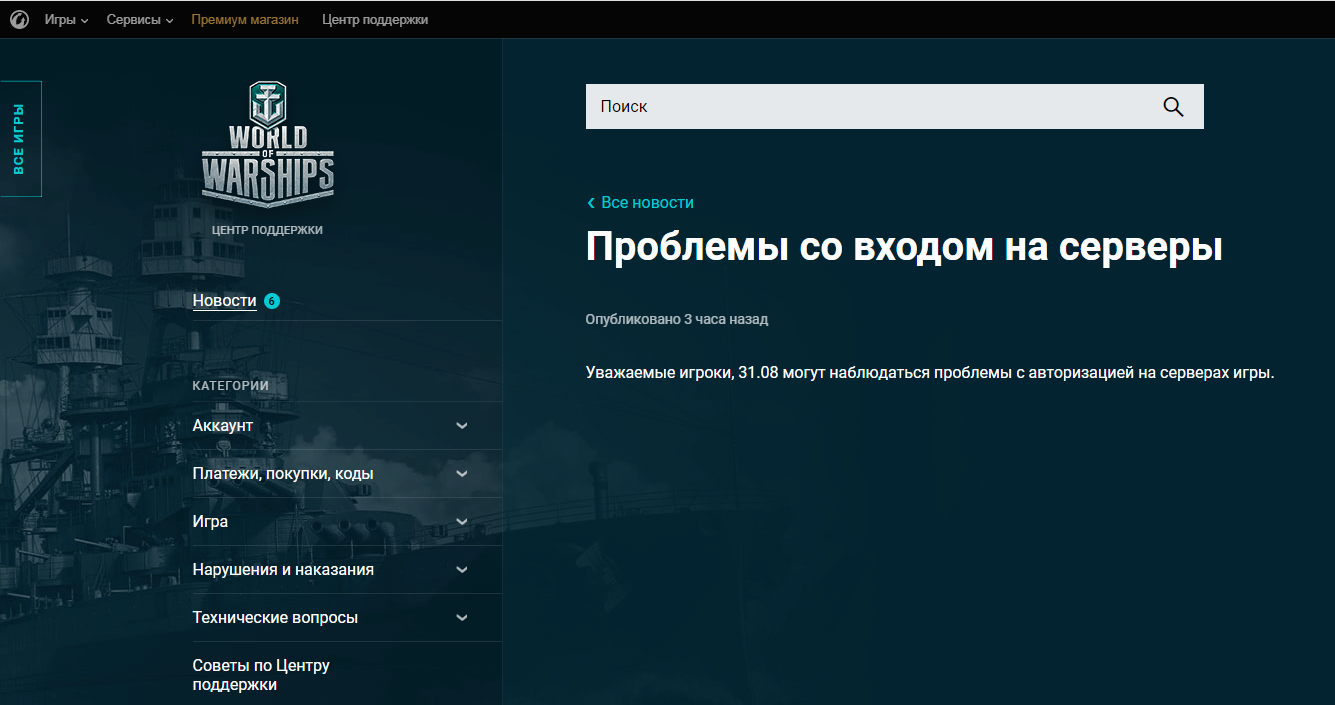The image size is (1335, 705).
Task: Expand Нарушения и наказания chevron
Action: tap(462, 570)
